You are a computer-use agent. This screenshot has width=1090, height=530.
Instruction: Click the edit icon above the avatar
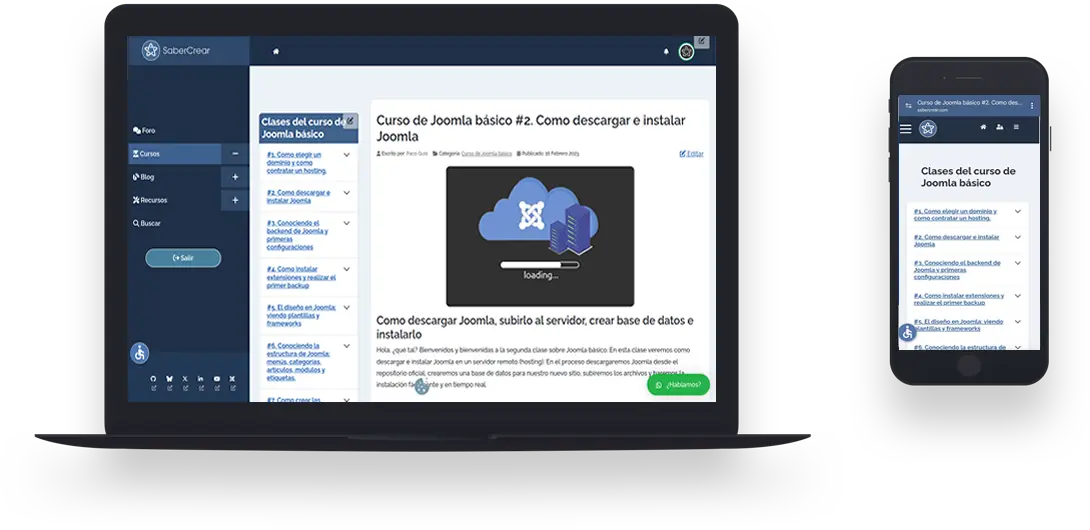(701, 42)
